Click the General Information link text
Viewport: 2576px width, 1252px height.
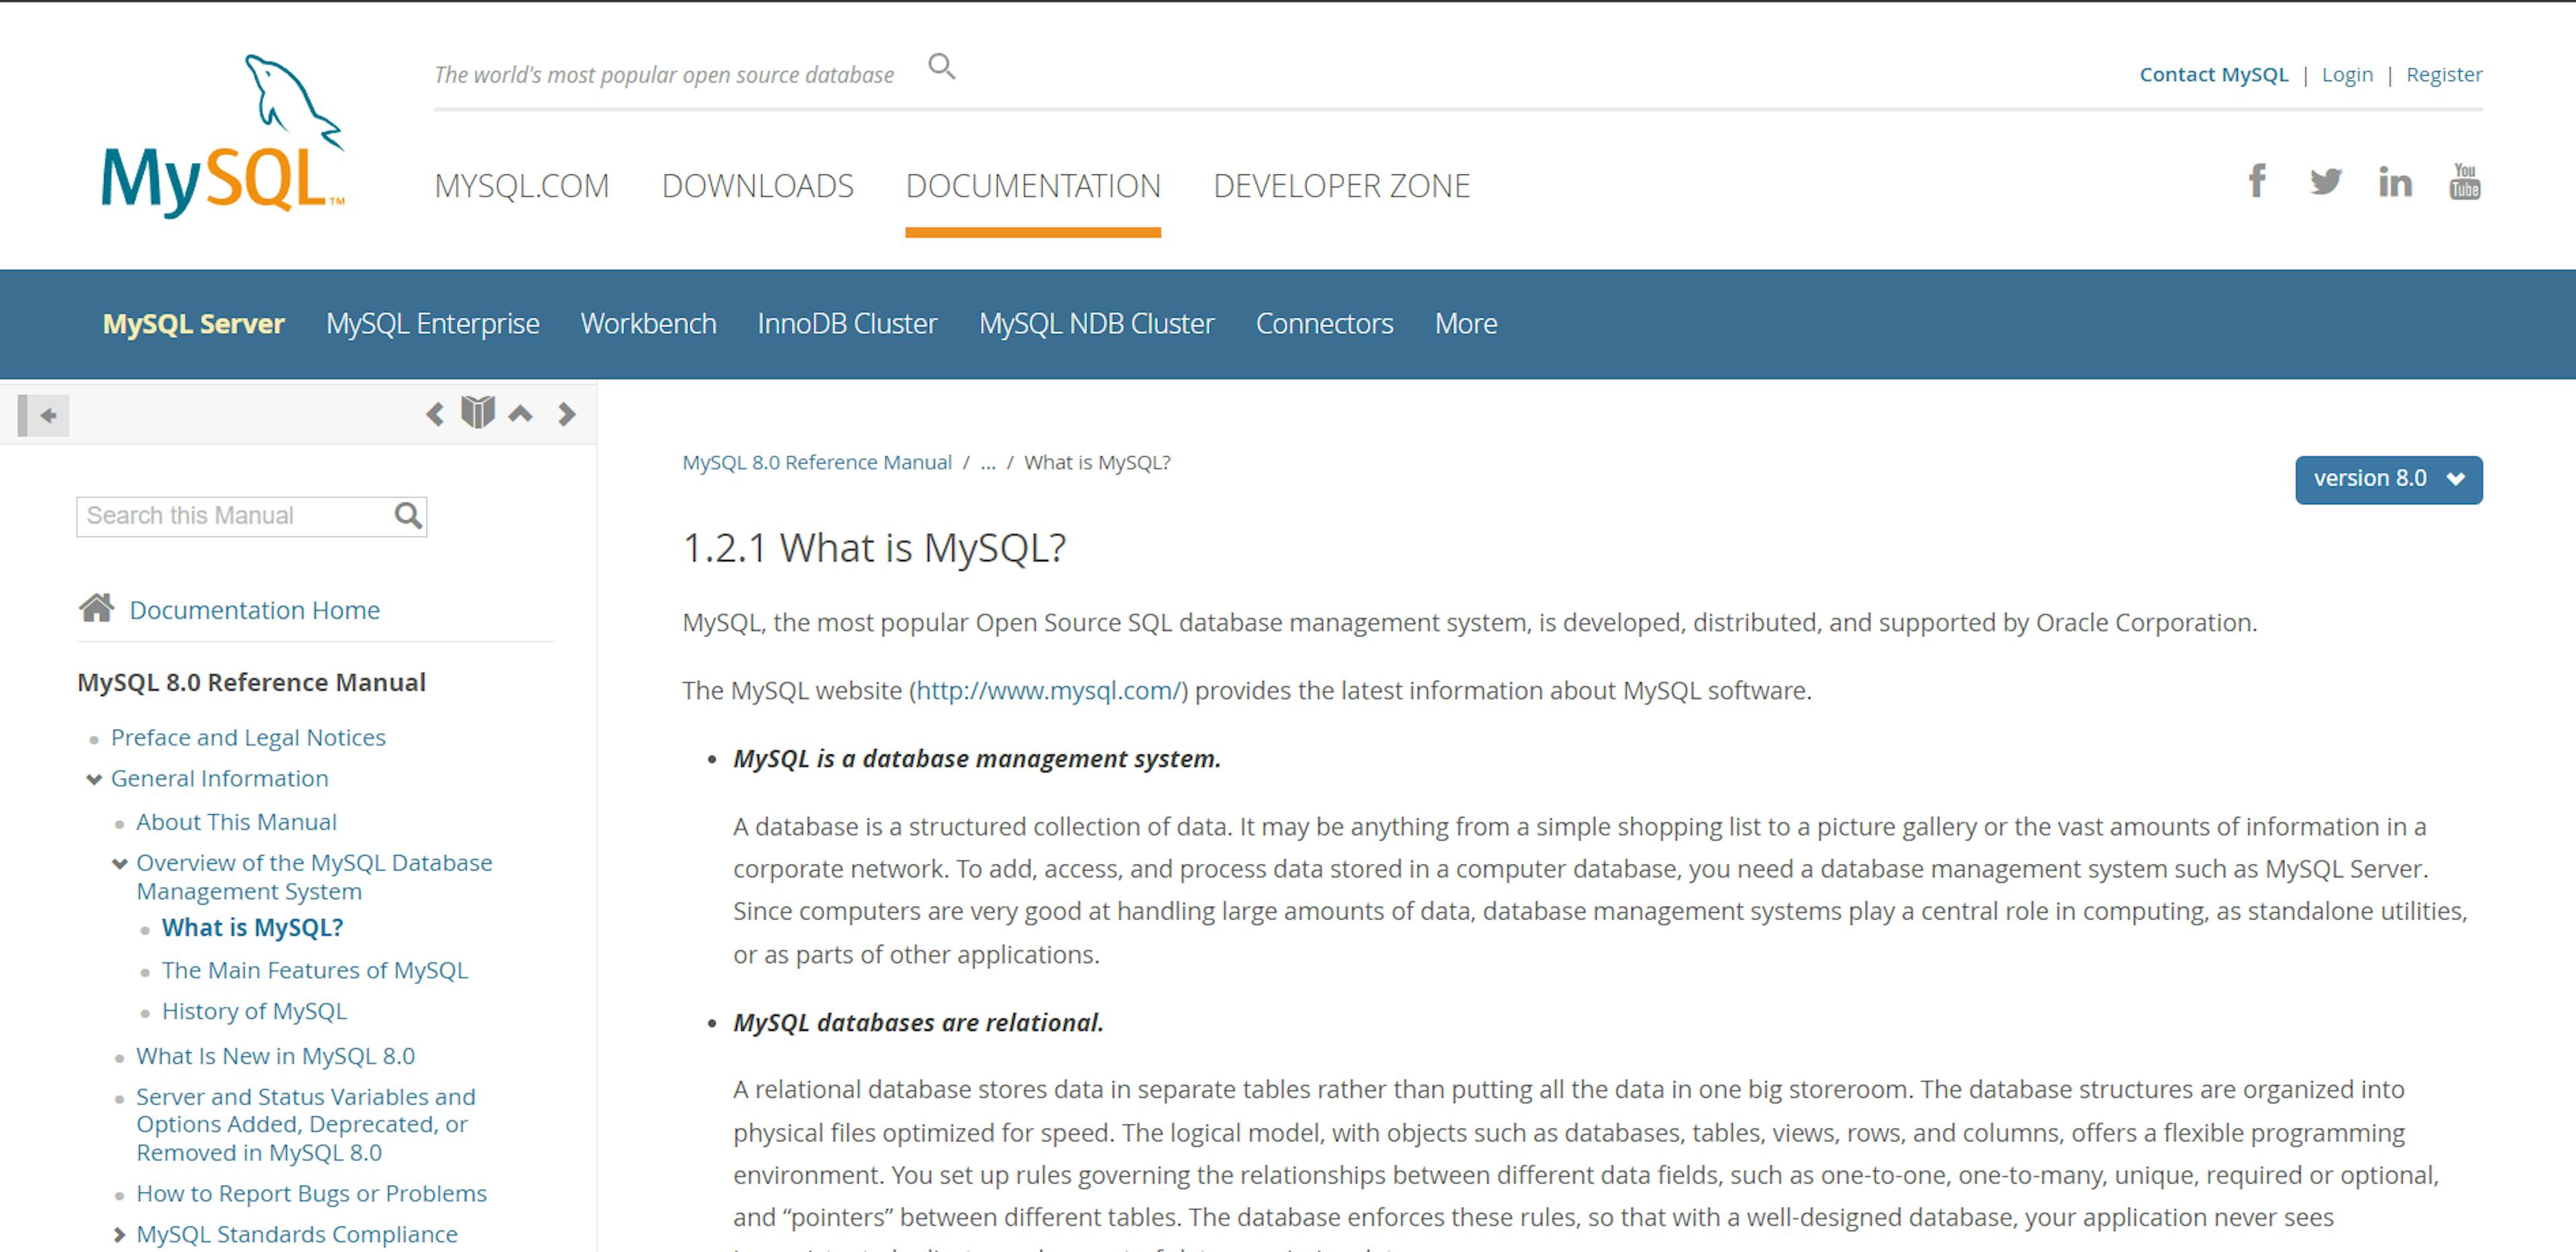(219, 779)
